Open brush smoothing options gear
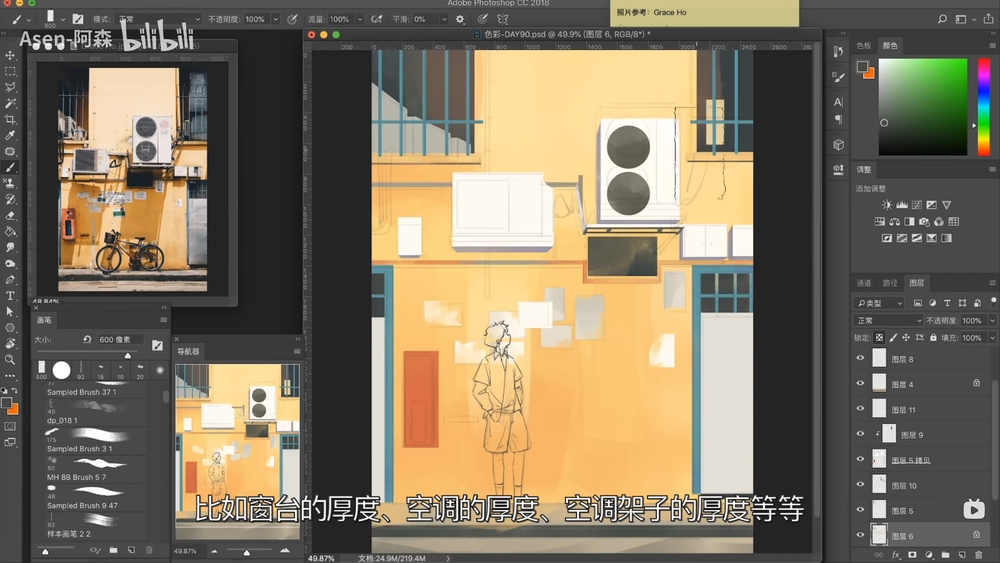Screen dimensions: 1000x563 [x=460, y=19]
